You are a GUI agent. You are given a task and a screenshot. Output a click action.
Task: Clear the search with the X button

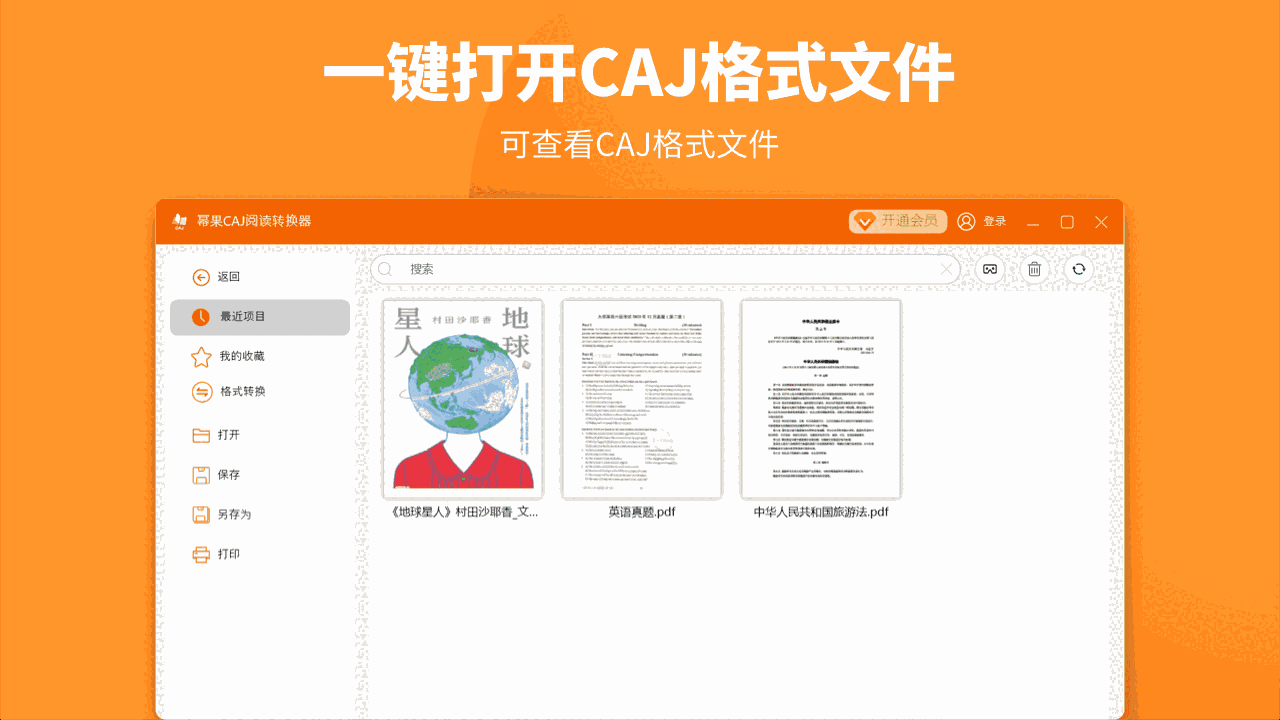click(946, 269)
